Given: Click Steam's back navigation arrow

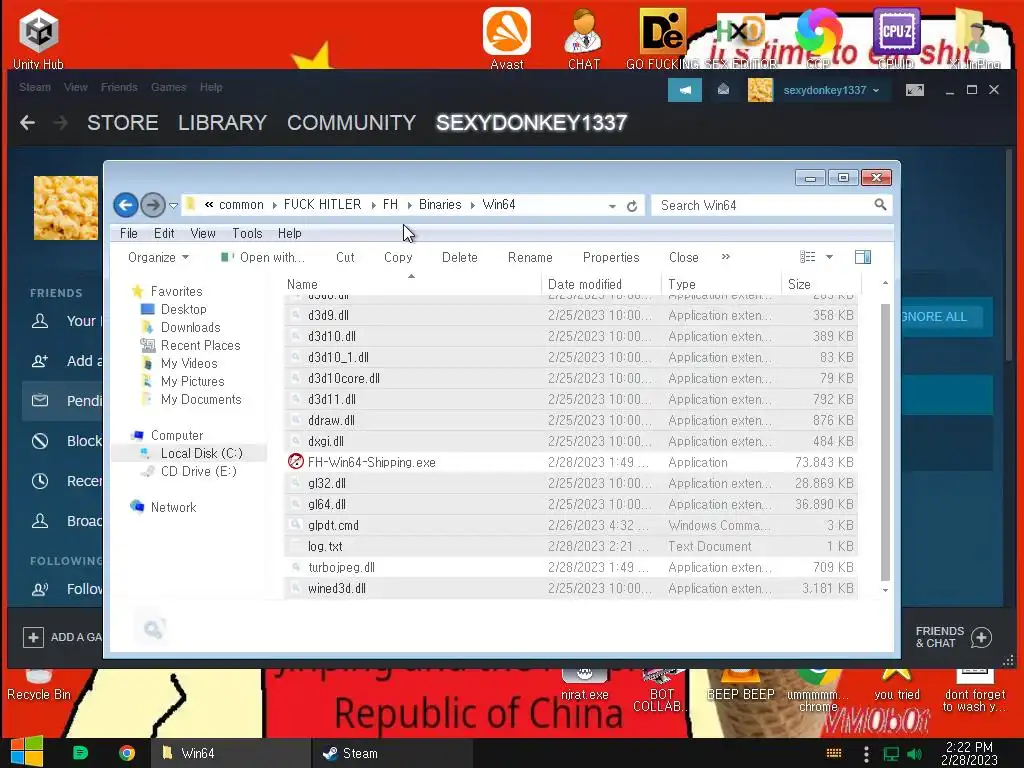Looking at the screenshot, I should pos(27,122).
